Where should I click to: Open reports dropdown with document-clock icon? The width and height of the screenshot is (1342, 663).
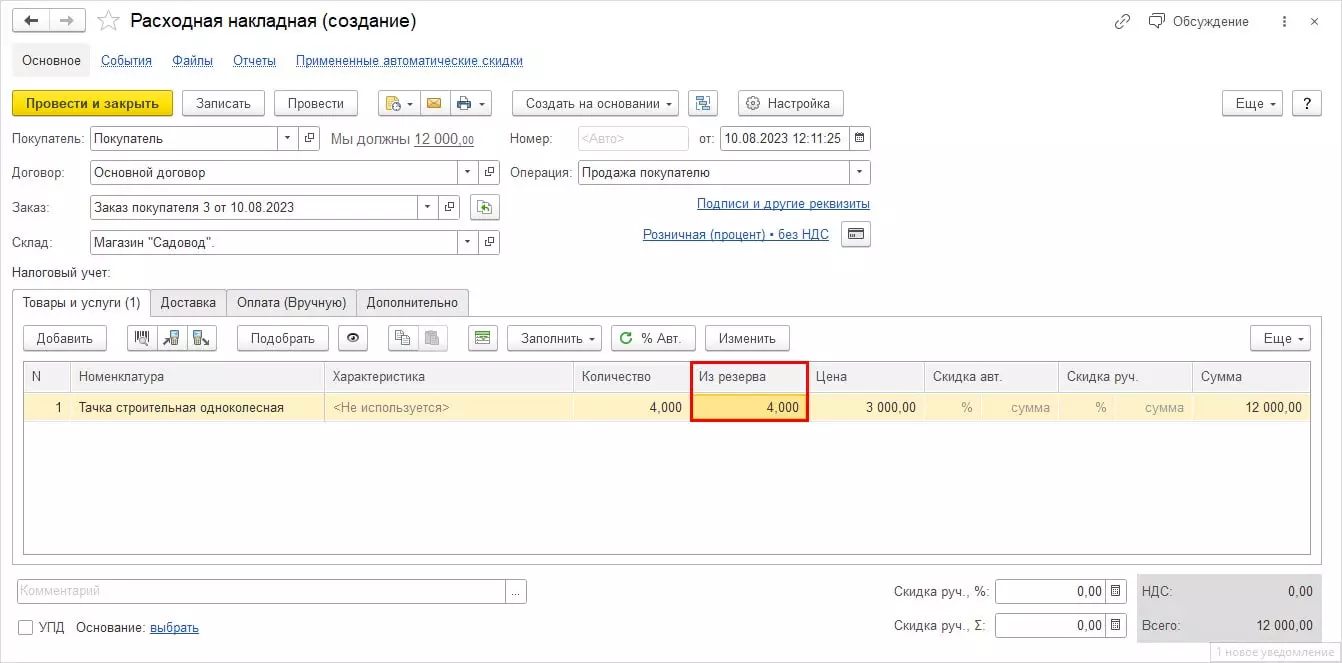(398, 103)
